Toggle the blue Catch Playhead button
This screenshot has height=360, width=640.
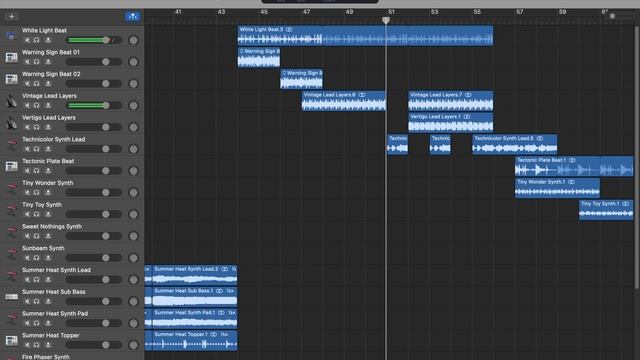coord(132,16)
